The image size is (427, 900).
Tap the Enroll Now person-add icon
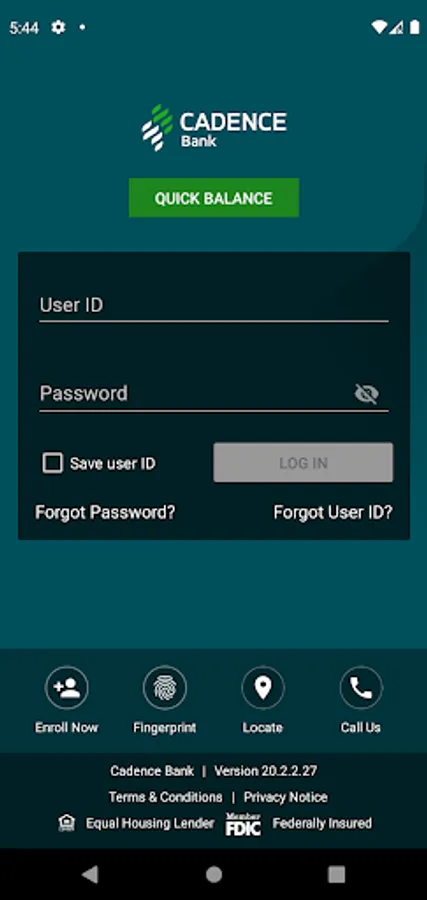point(67,687)
